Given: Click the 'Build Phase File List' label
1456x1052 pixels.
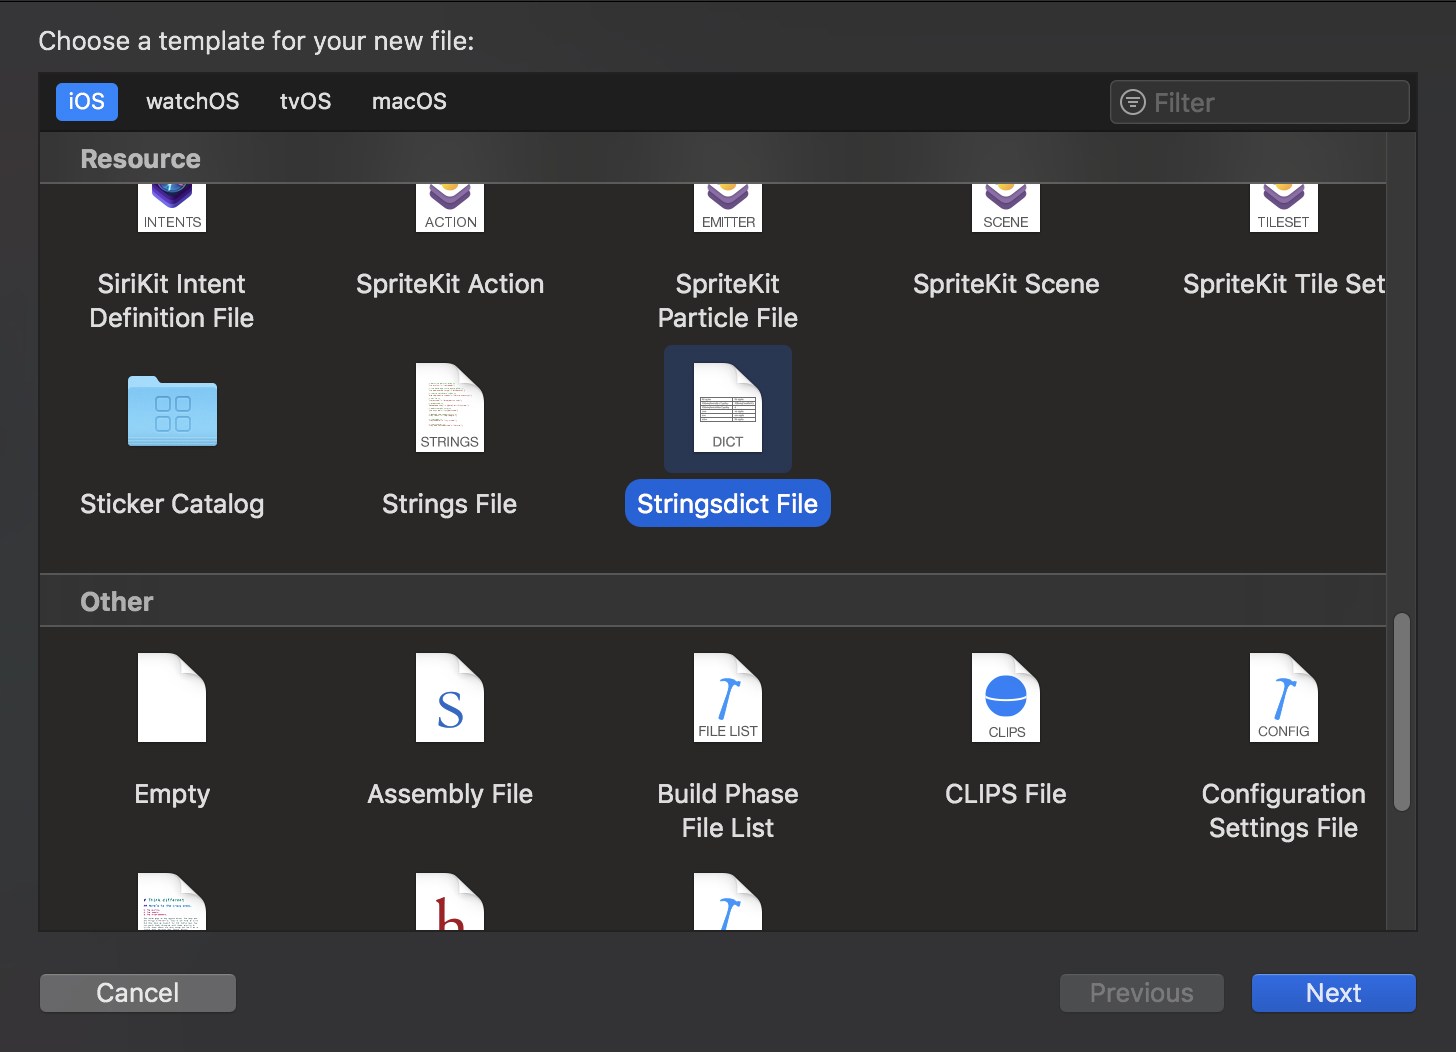Looking at the screenshot, I should [x=728, y=811].
